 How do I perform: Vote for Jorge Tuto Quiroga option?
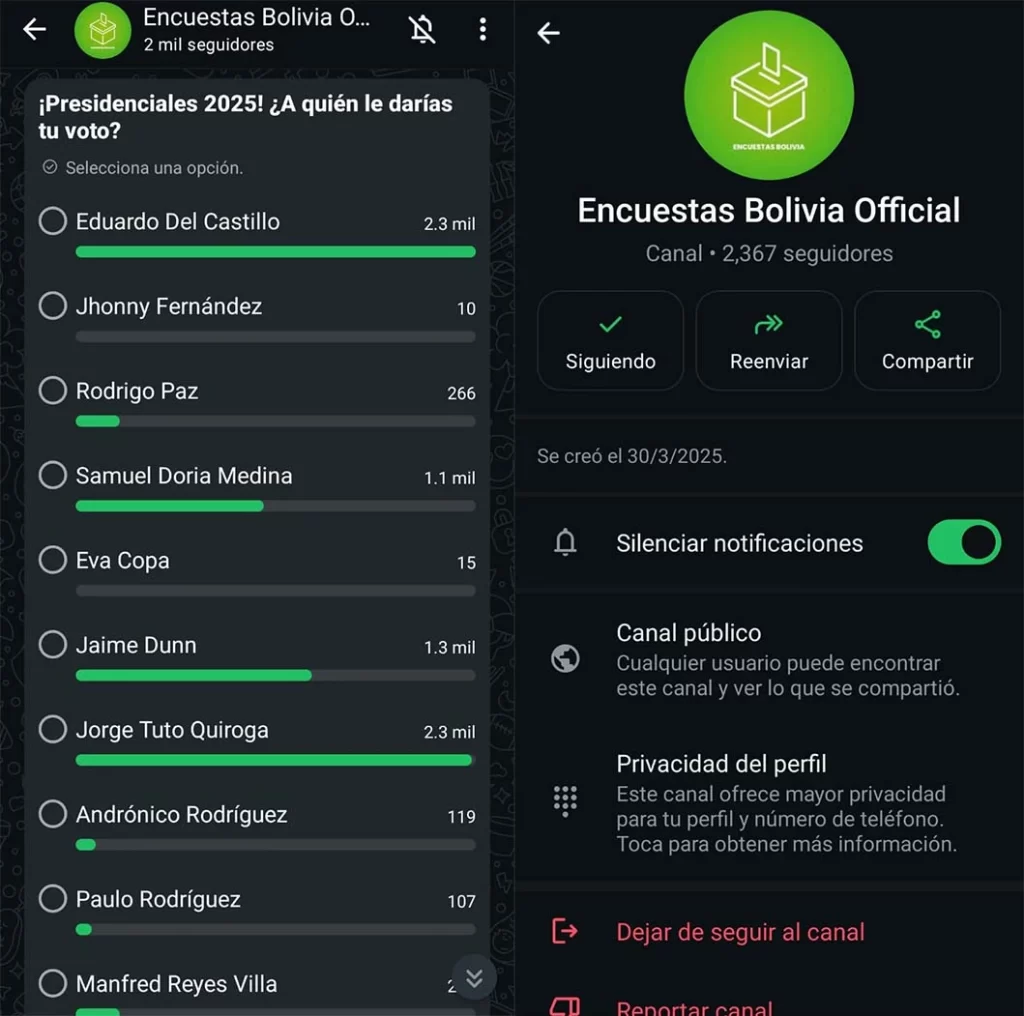point(53,730)
